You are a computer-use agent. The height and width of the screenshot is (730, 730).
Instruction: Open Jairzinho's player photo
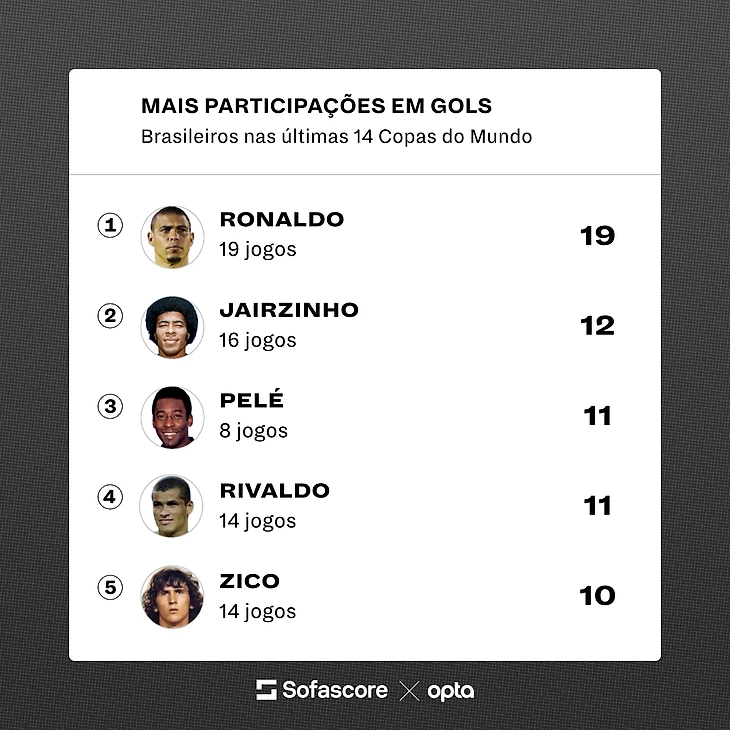172,327
